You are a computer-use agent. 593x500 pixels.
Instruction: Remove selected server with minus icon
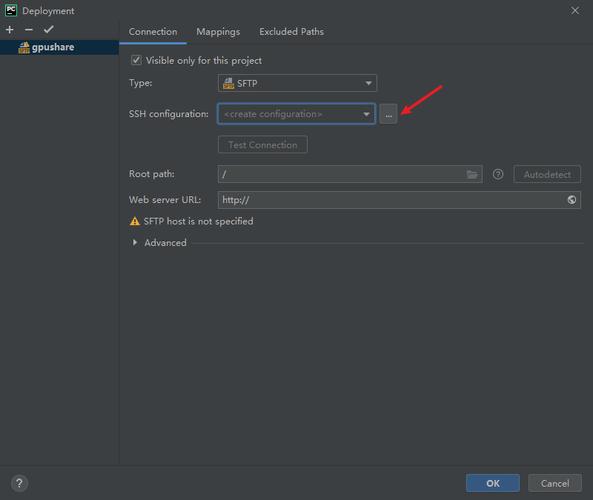click(29, 30)
